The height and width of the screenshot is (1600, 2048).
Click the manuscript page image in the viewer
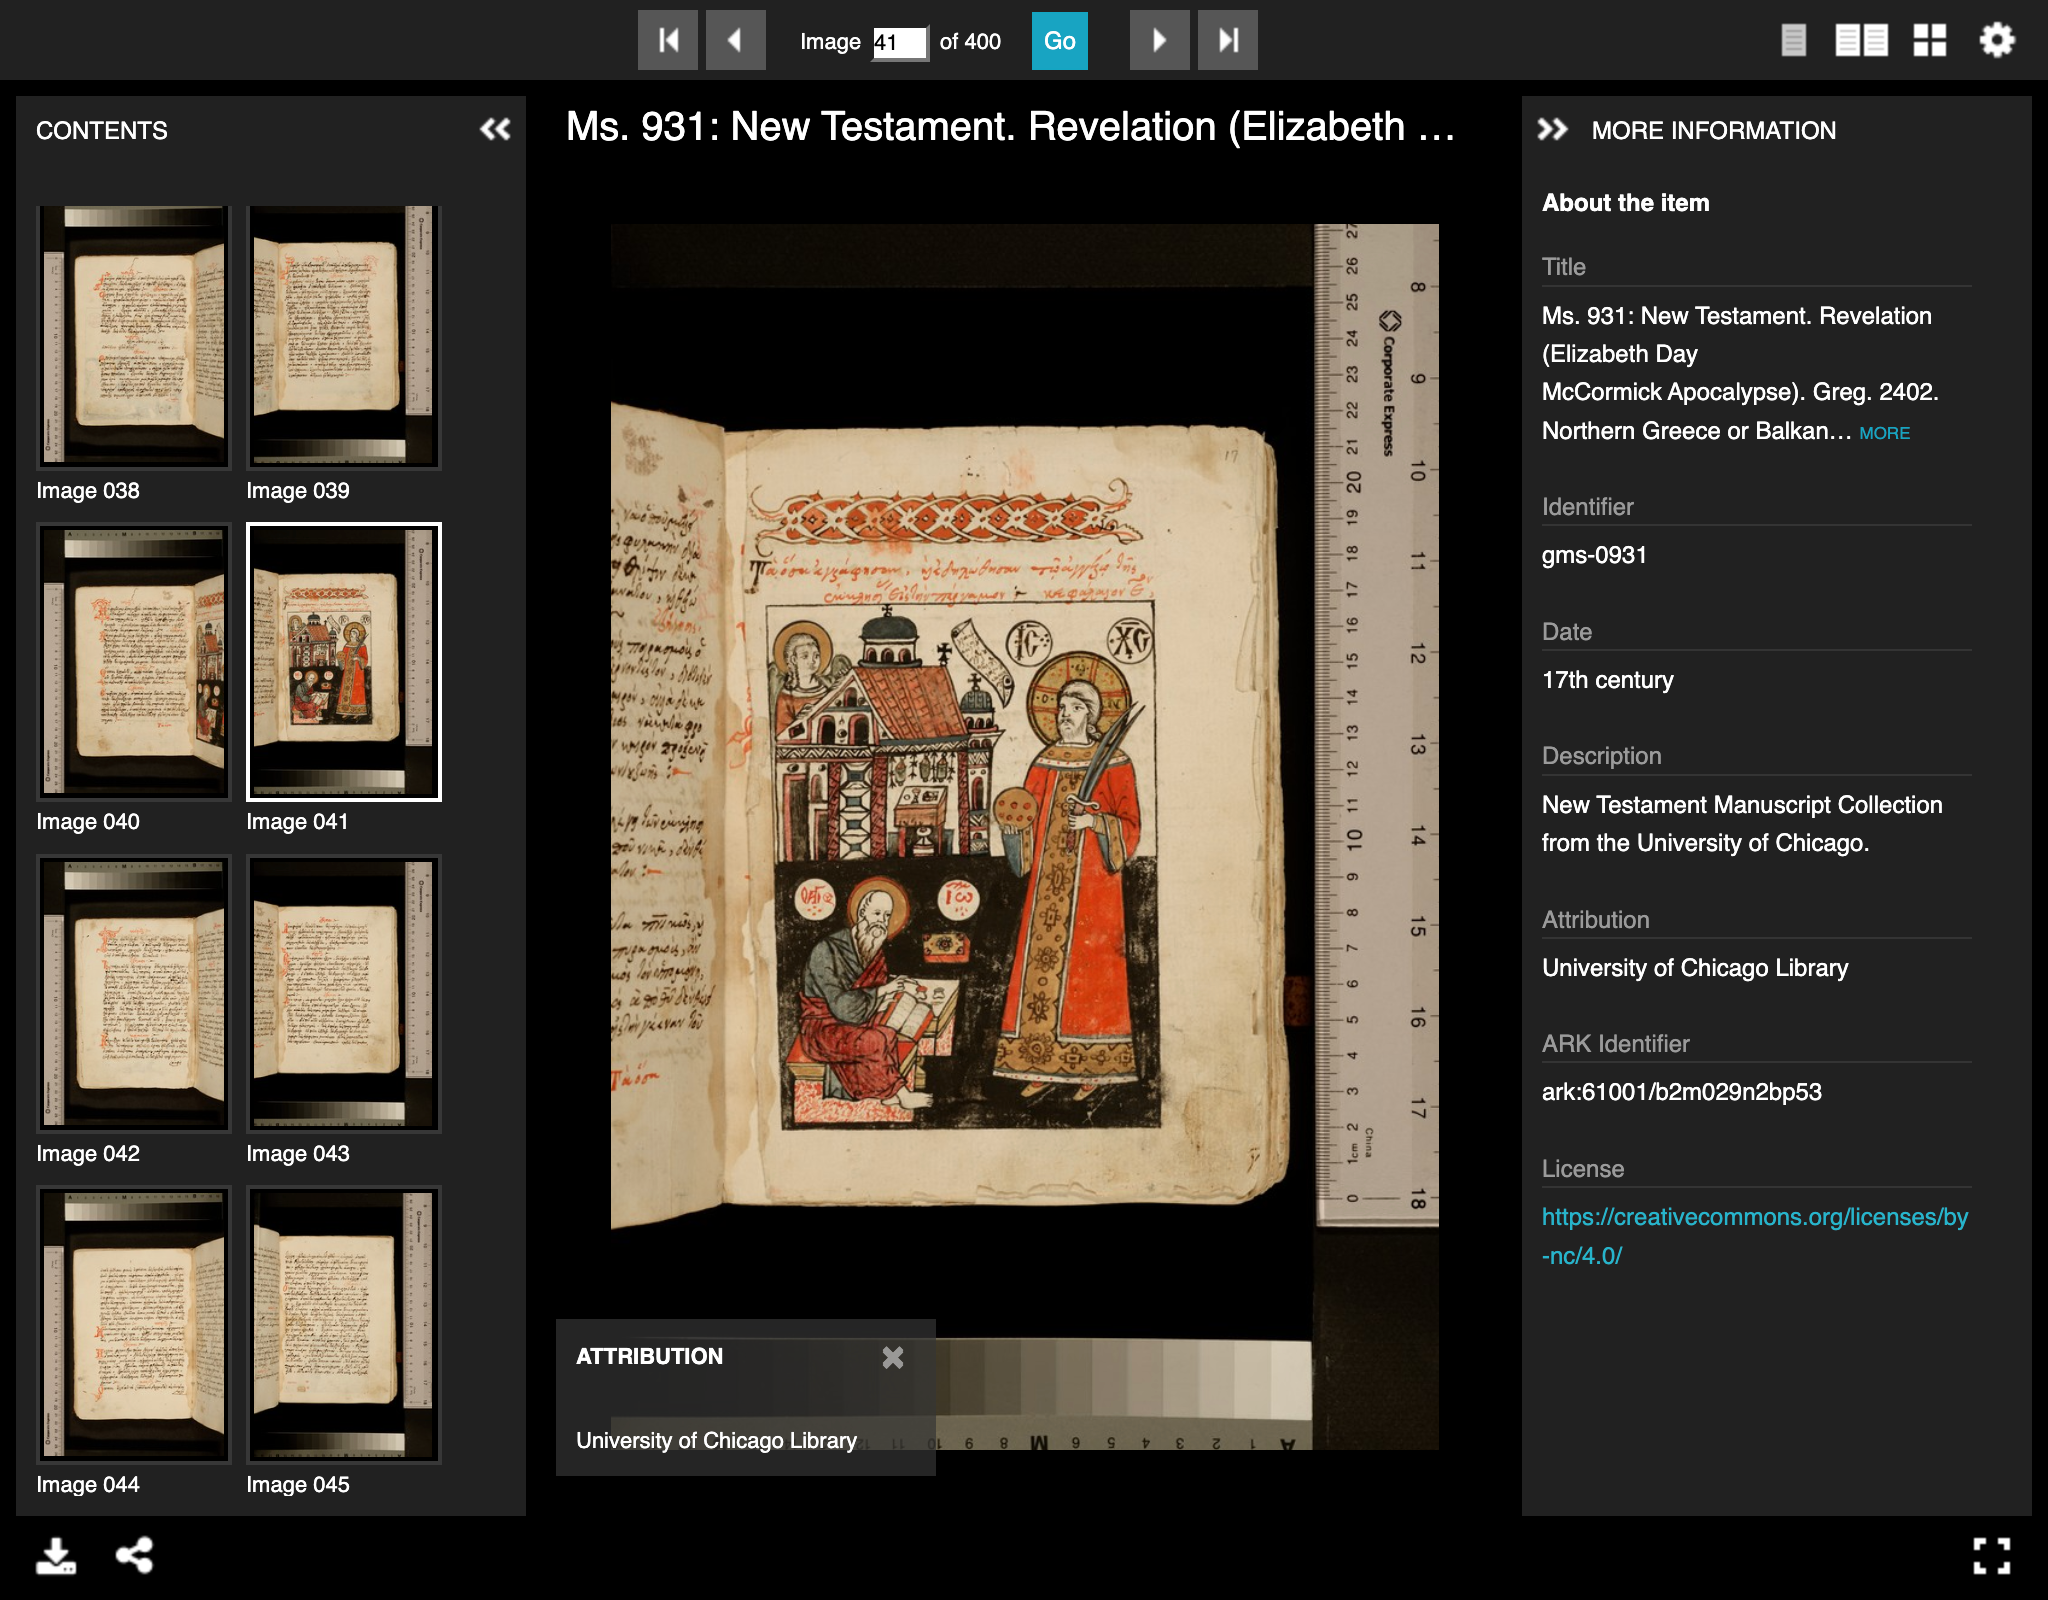1025,836
